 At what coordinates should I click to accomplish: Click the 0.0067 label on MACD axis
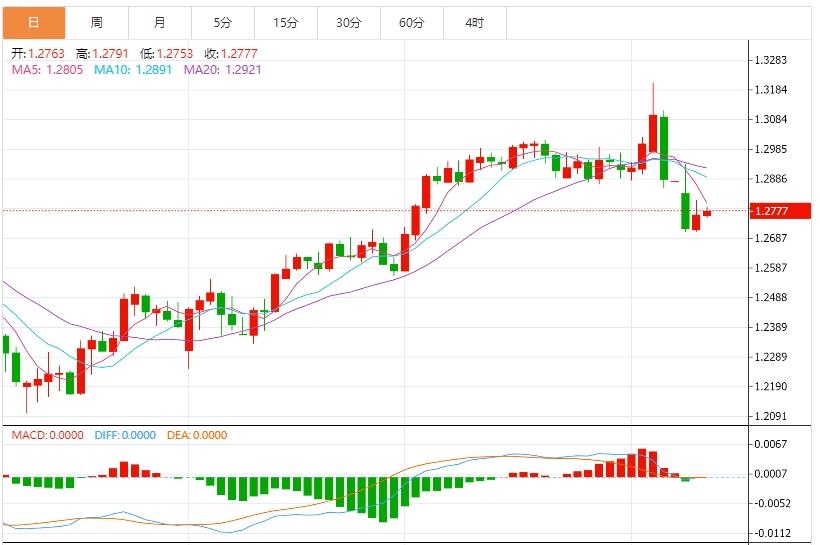(x=773, y=444)
